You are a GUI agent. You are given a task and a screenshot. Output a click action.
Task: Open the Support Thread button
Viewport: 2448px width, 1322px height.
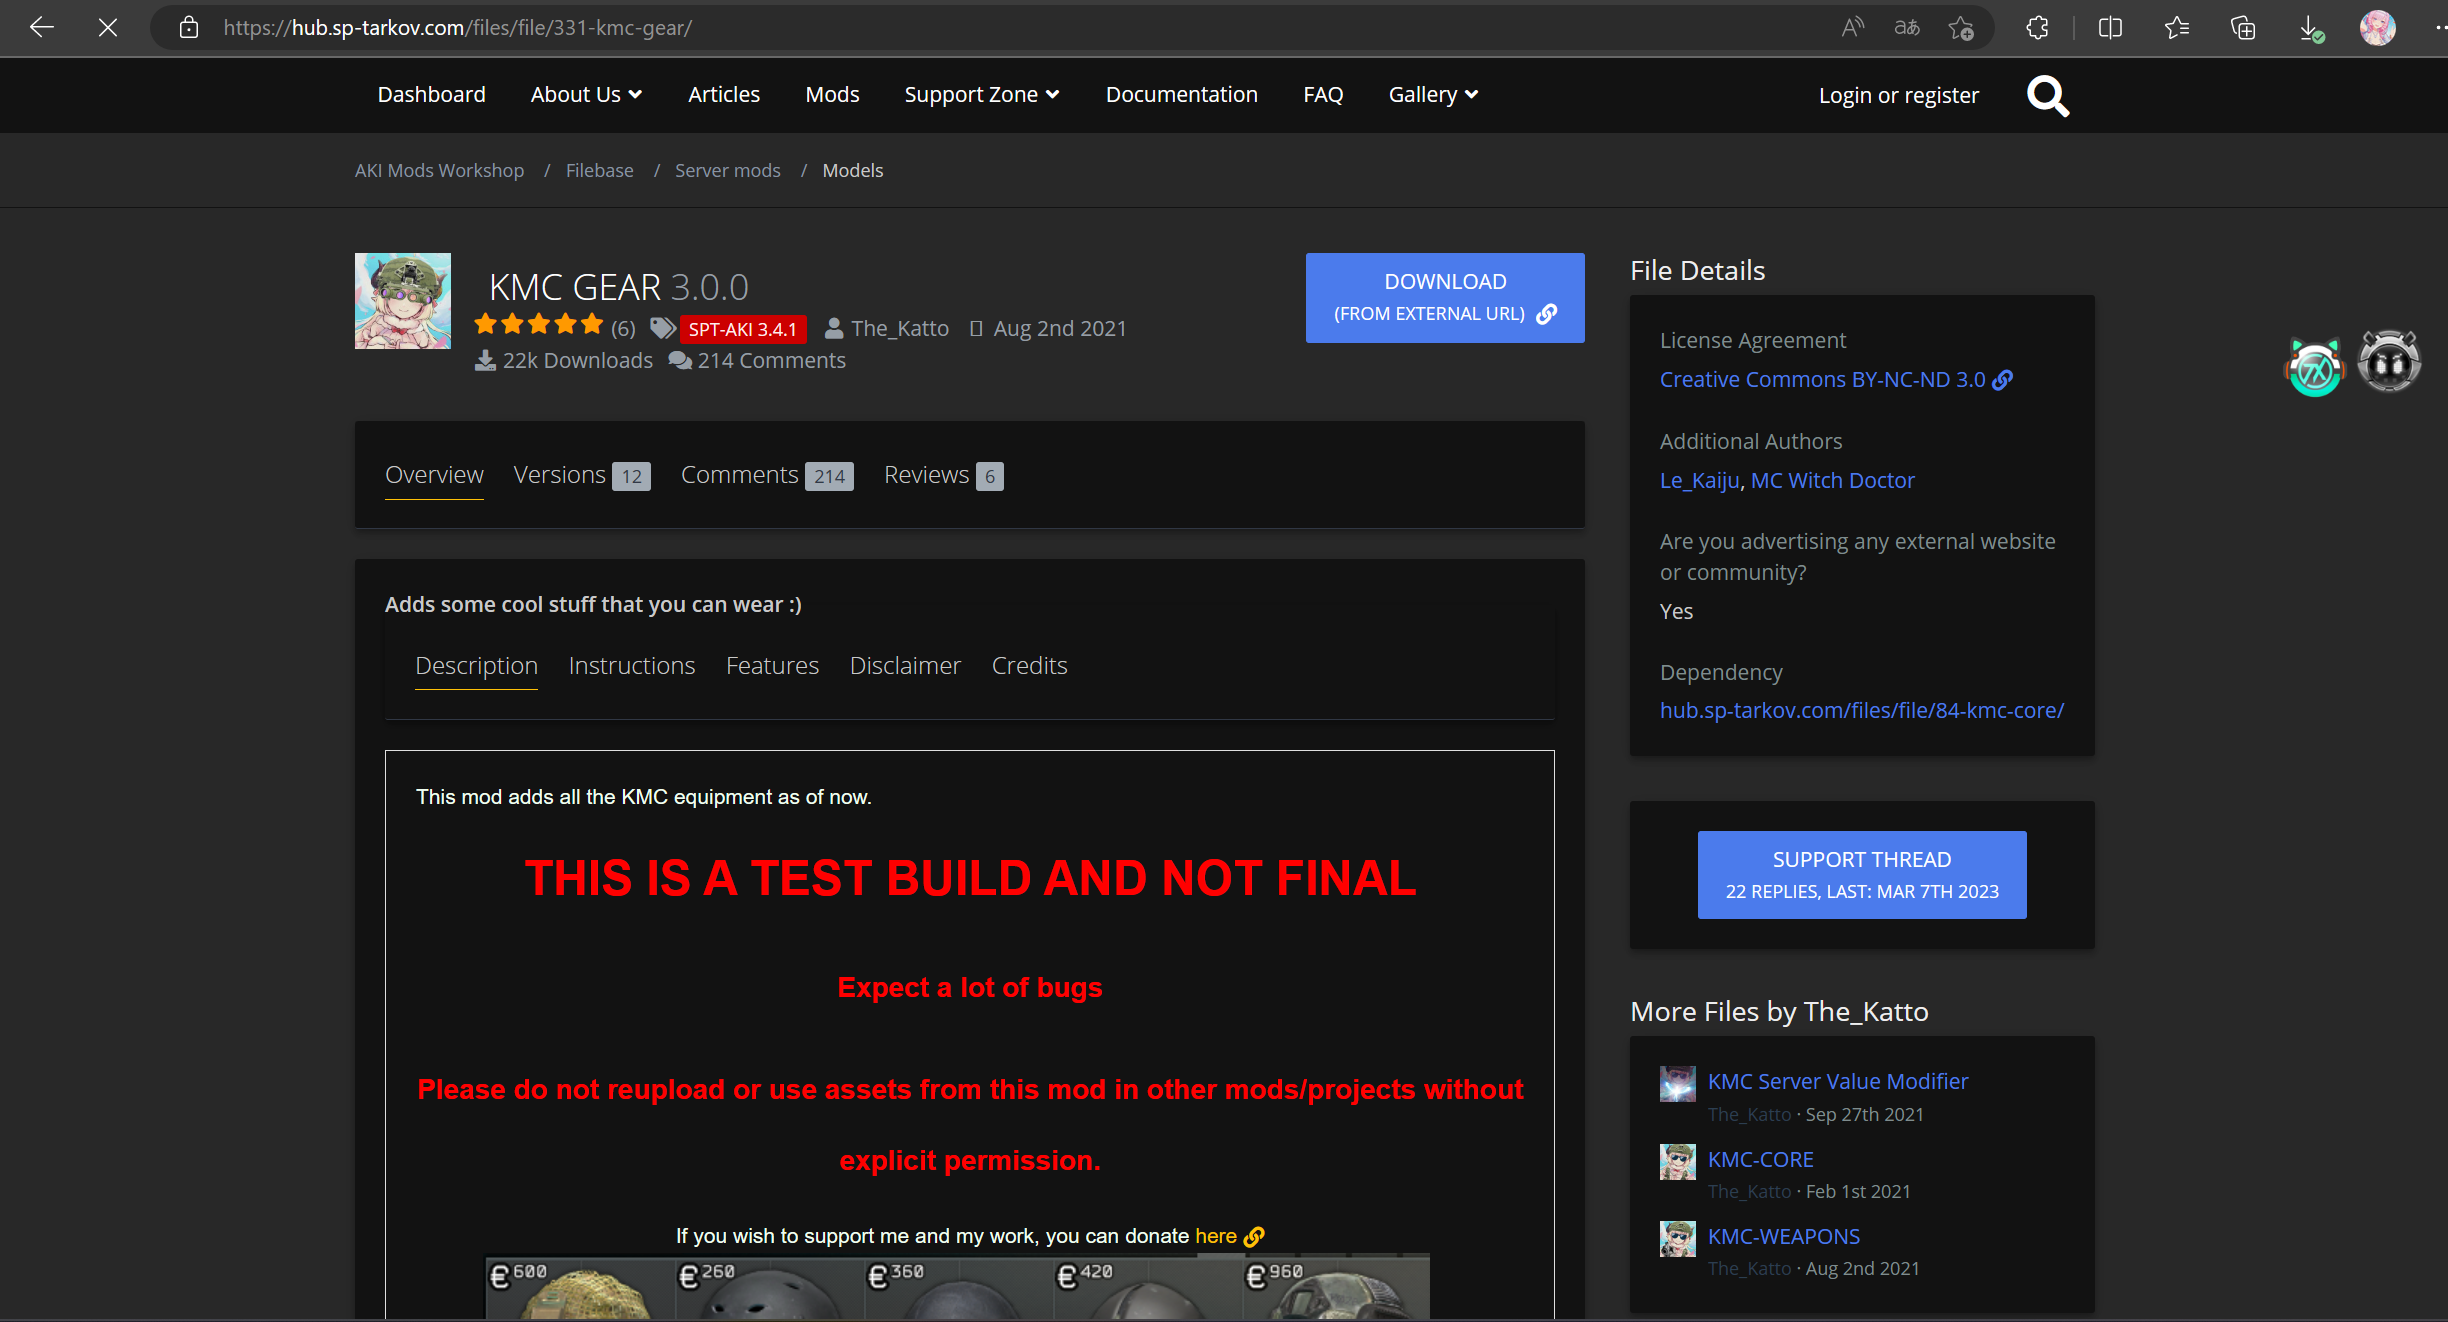[1861, 875]
